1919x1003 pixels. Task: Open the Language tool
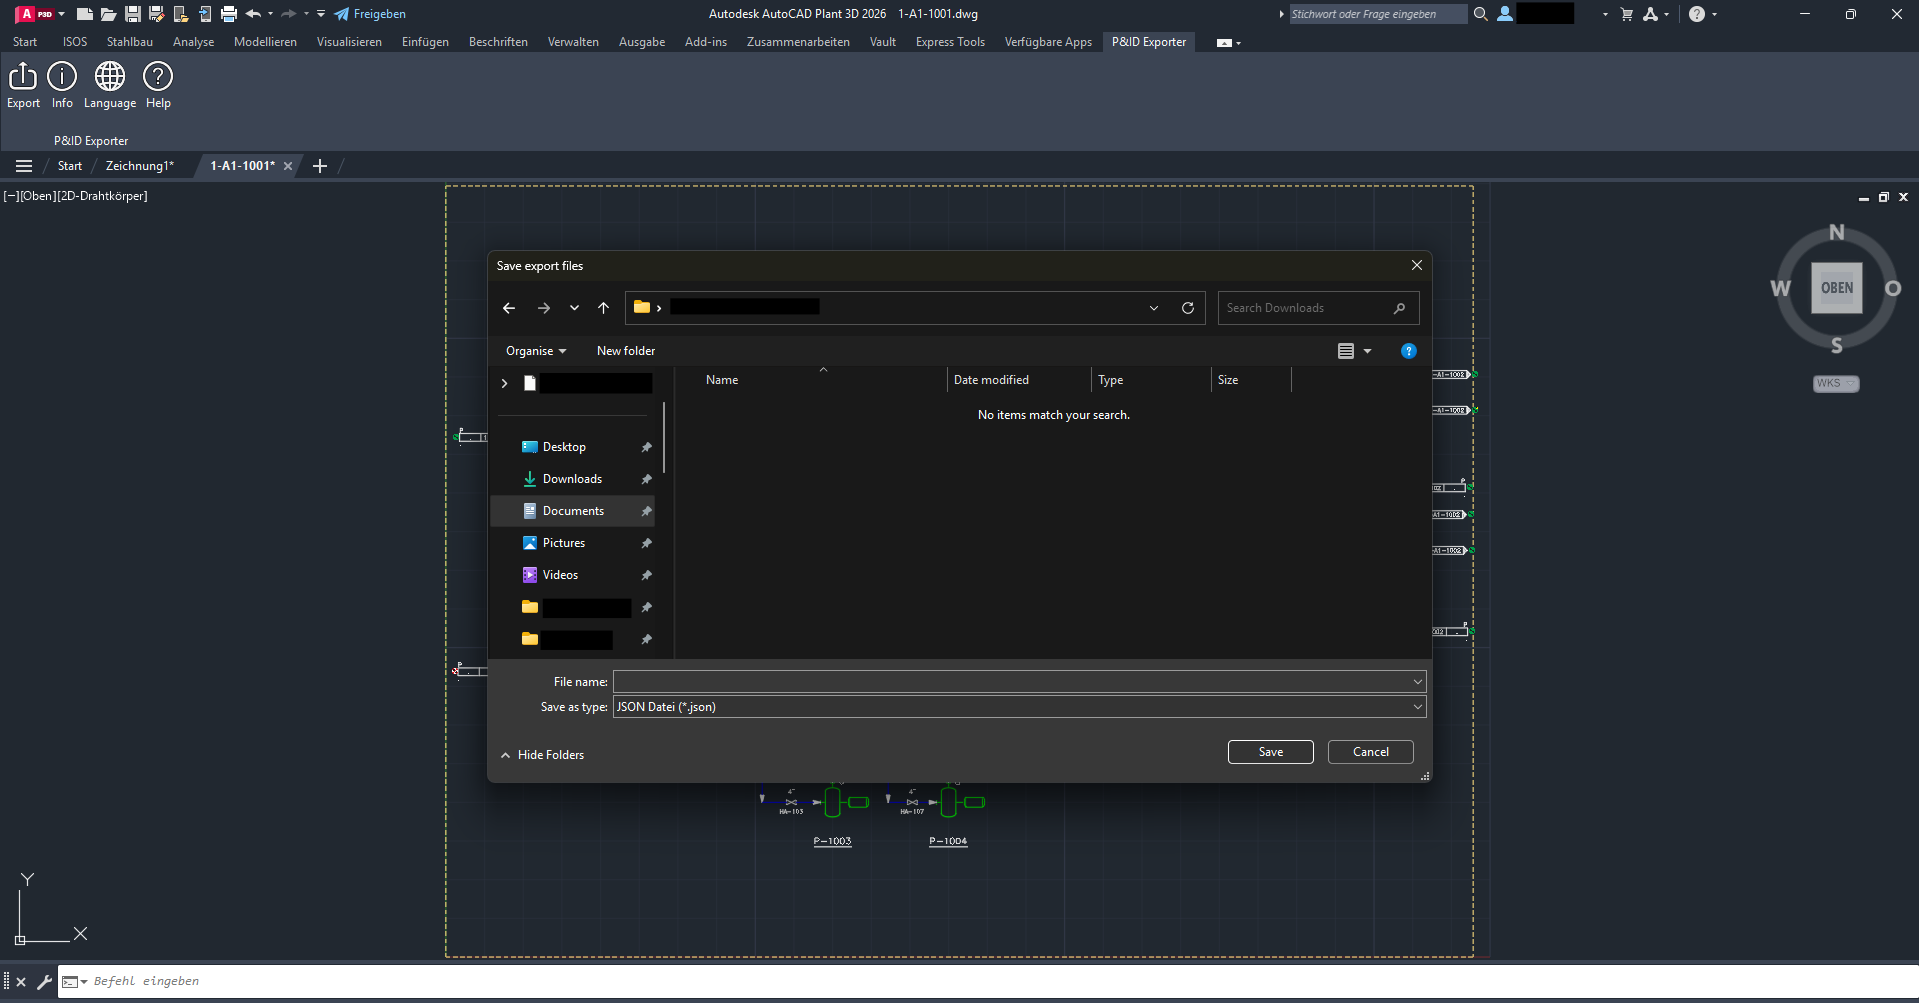coord(109,85)
